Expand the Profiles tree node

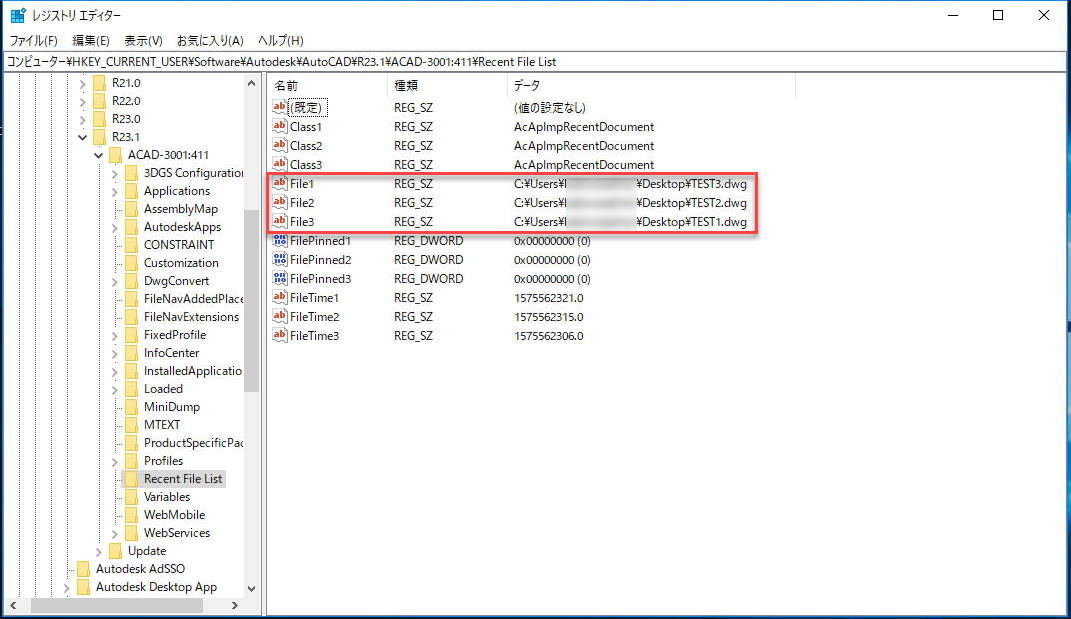tap(115, 461)
